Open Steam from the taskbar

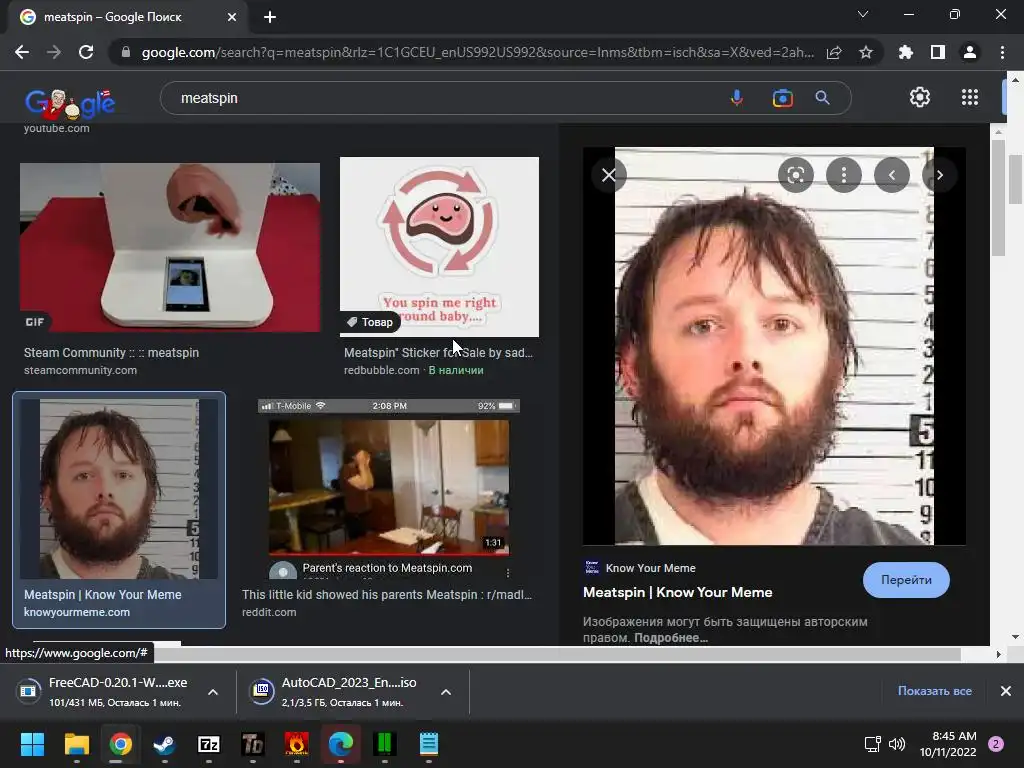[x=165, y=744]
